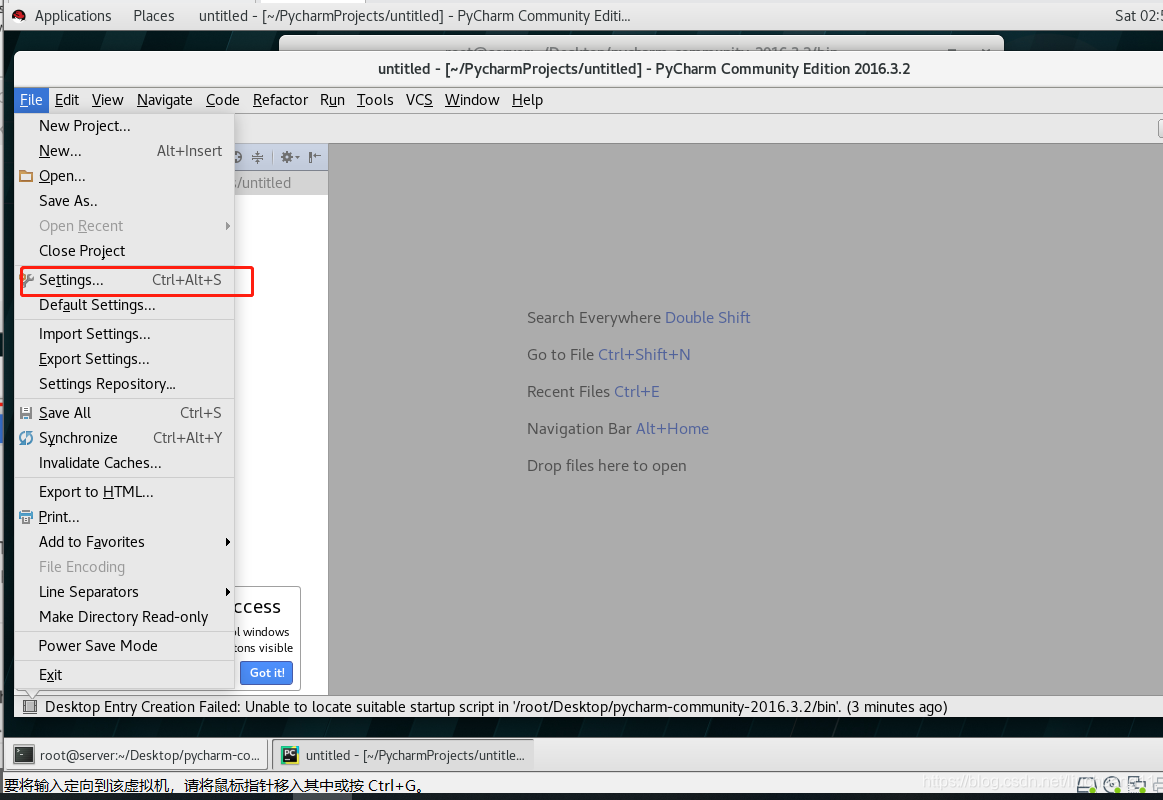Expand the Open Recent submenu

125,226
